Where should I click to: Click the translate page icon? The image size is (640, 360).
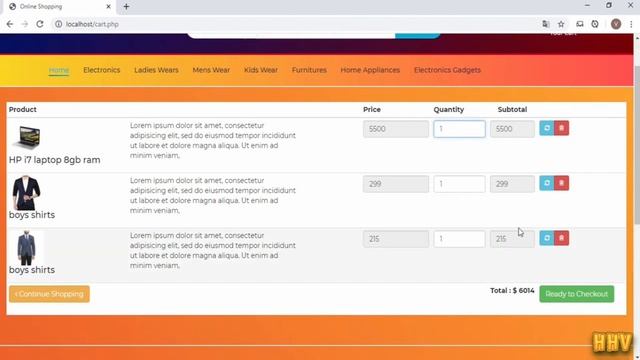(546, 24)
